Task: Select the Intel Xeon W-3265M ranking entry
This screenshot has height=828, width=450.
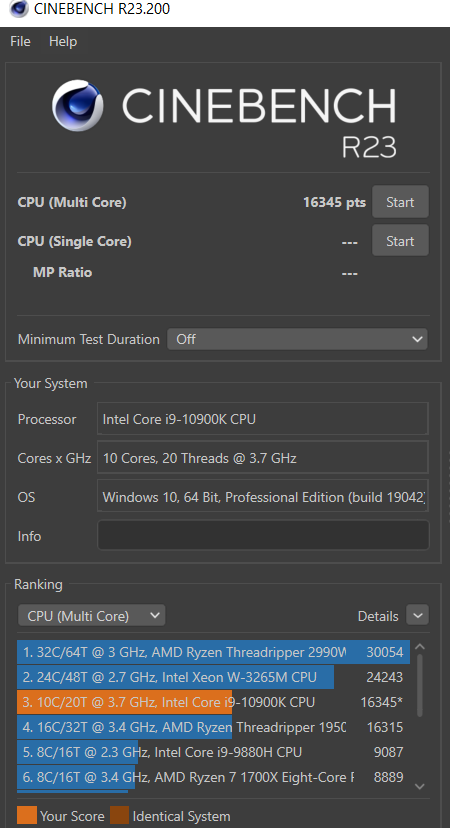Action: coord(213,677)
